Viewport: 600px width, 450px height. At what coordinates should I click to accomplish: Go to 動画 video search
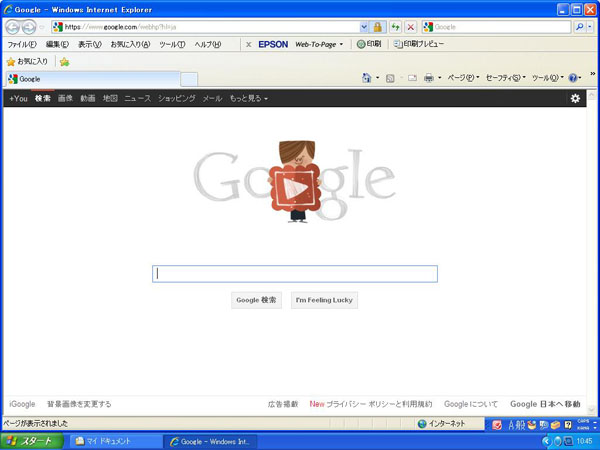coord(88,98)
